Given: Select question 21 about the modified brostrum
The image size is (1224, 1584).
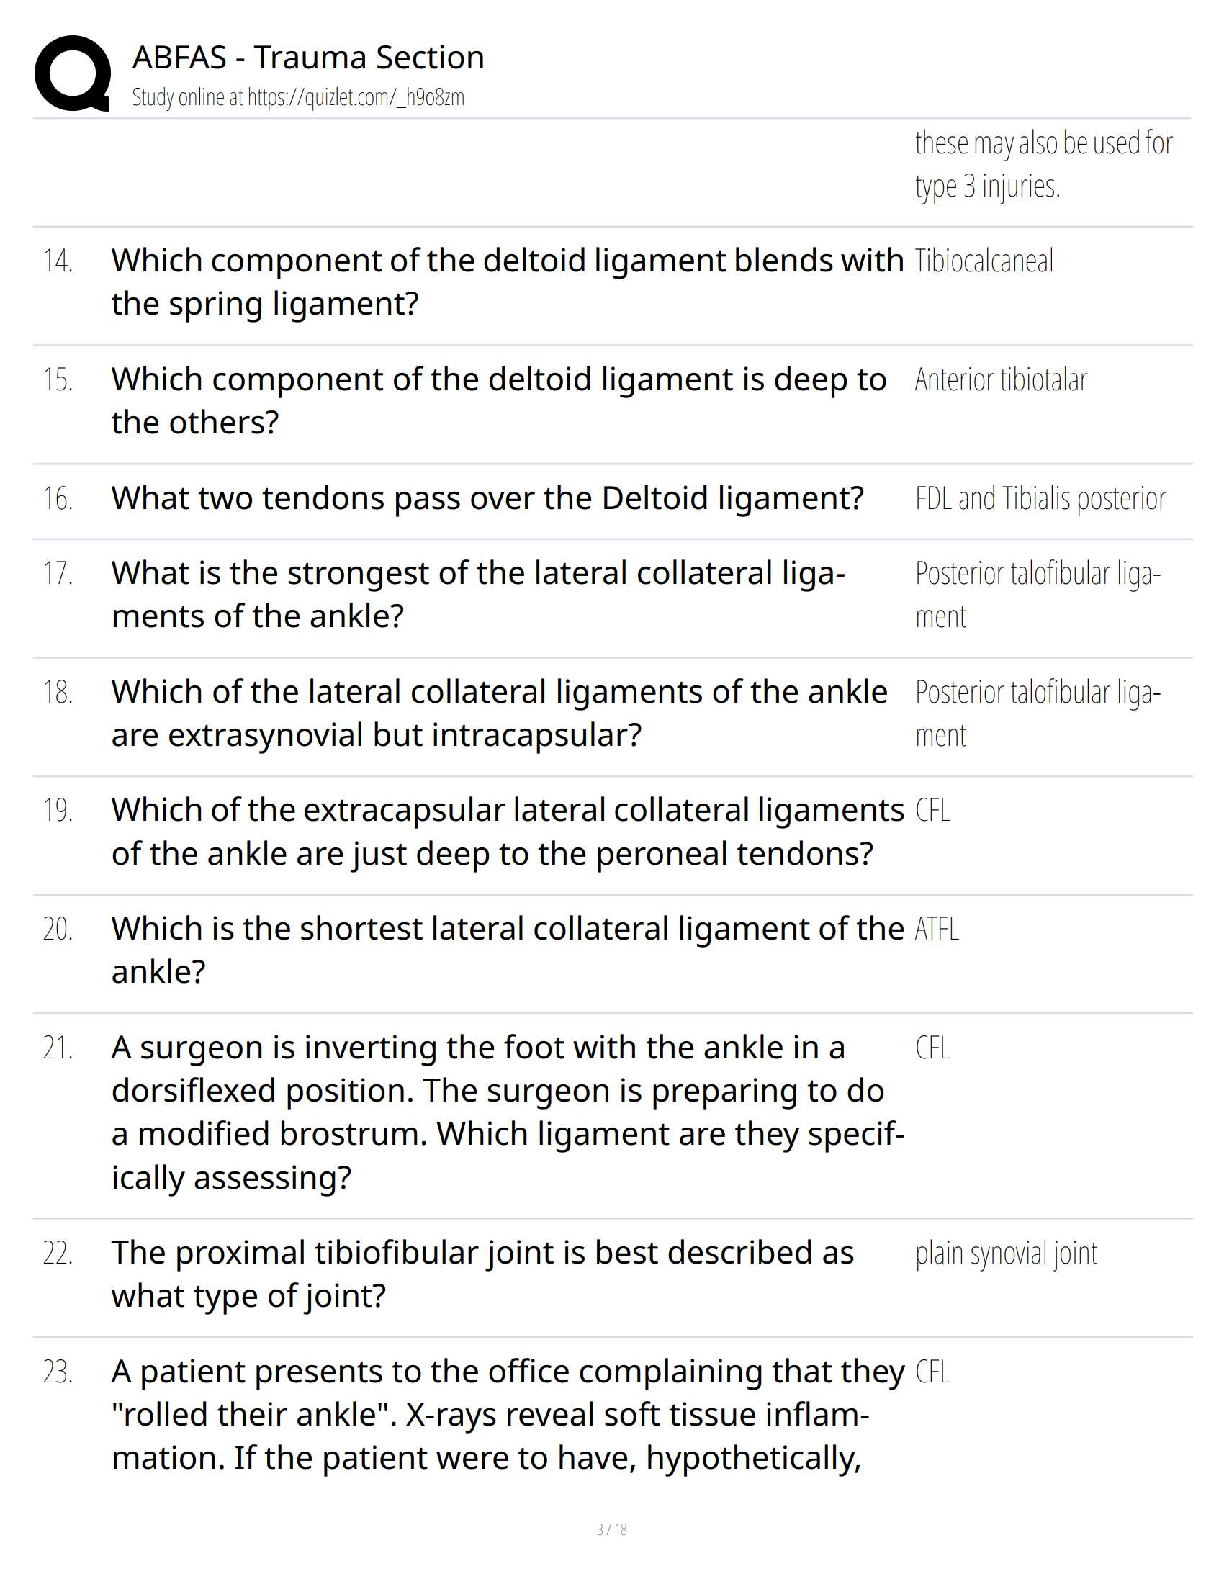Looking at the screenshot, I should pos(507,1112).
